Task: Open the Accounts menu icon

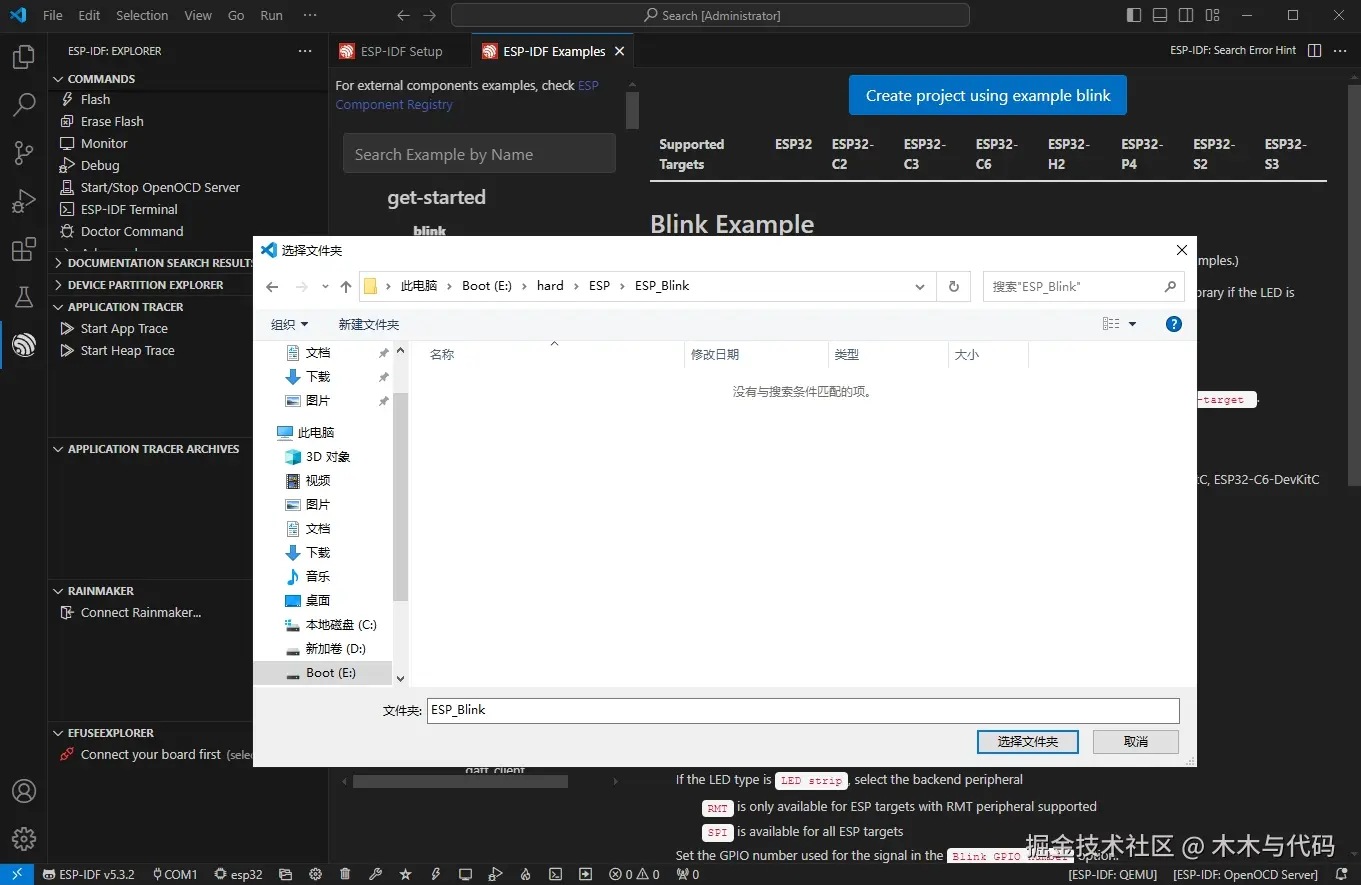Action: pyautogui.click(x=24, y=791)
